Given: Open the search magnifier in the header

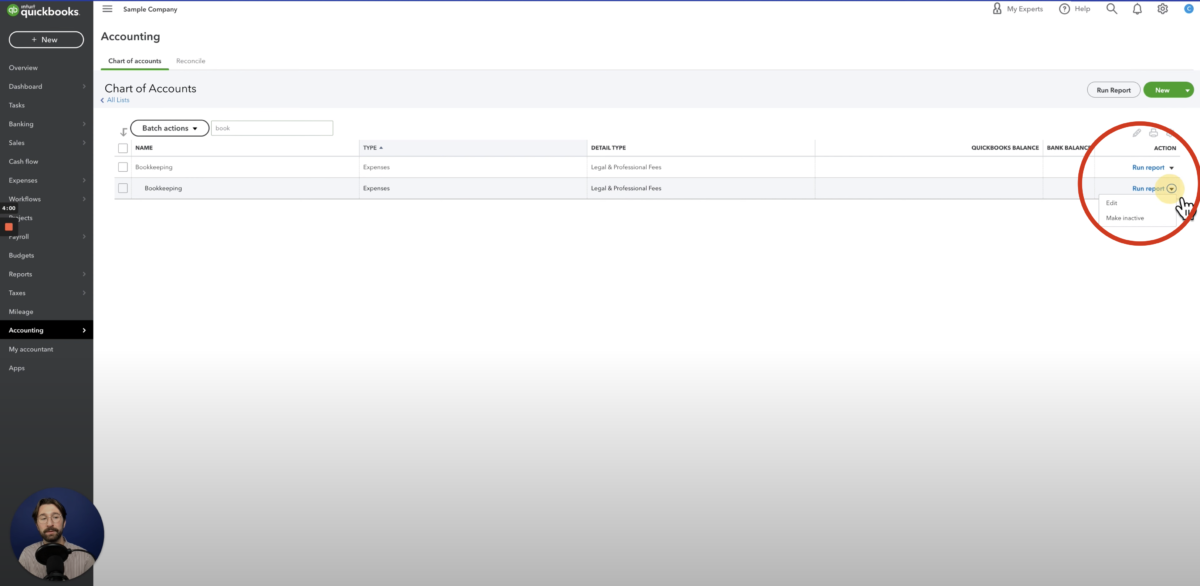Looking at the screenshot, I should pyautogui.click(x=1112, y=9).
